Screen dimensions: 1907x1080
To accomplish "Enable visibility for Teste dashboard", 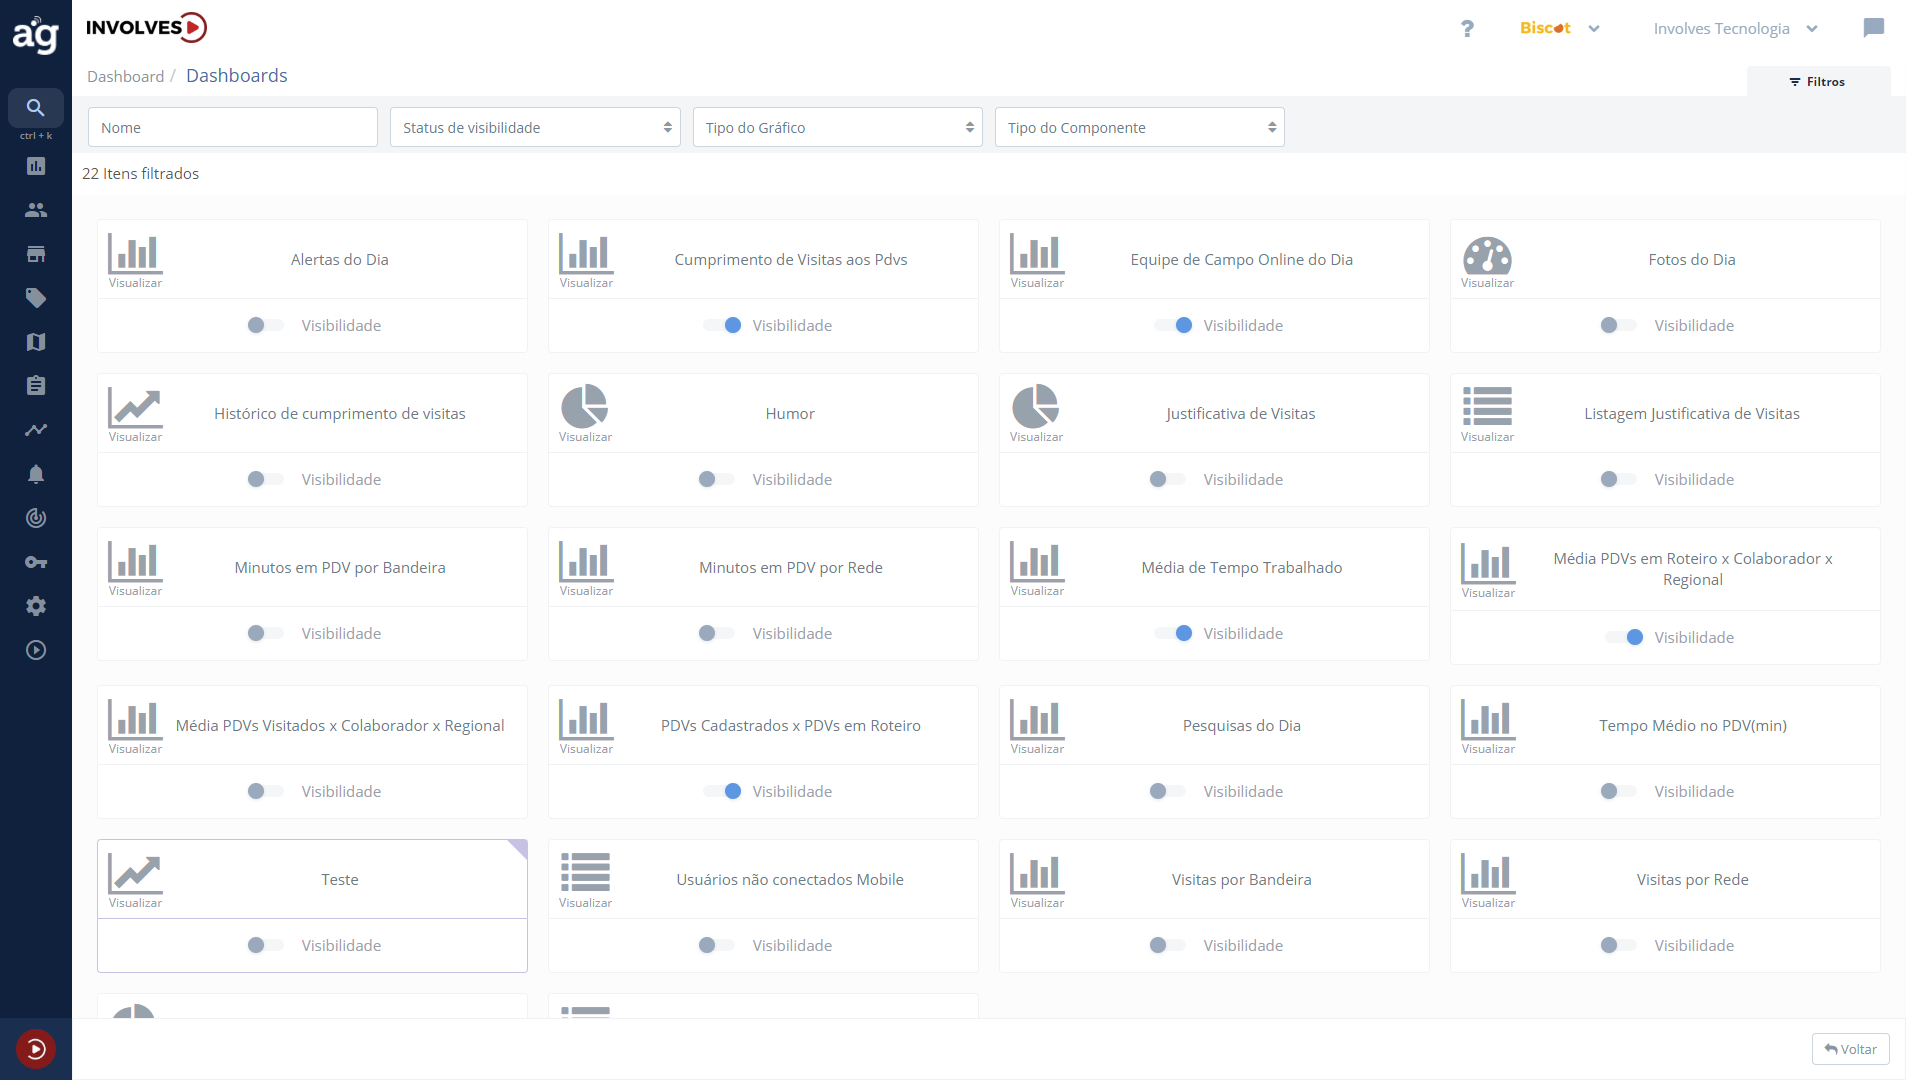I will click(265, 946).
